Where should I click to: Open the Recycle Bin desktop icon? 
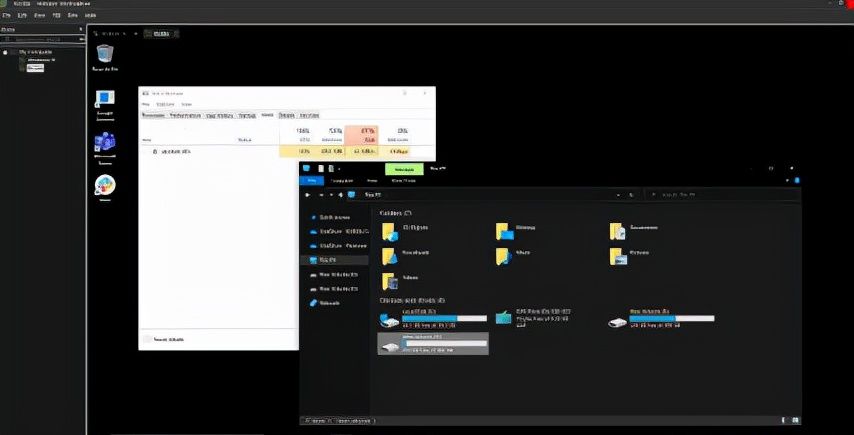pos(105,56)
